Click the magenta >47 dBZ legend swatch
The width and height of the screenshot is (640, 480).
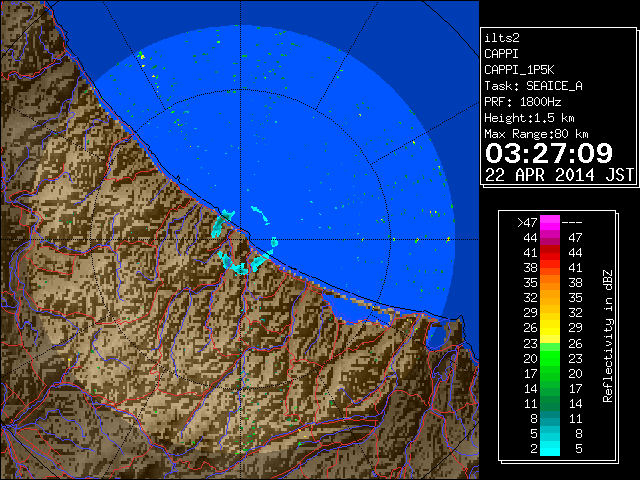(550, 223)
